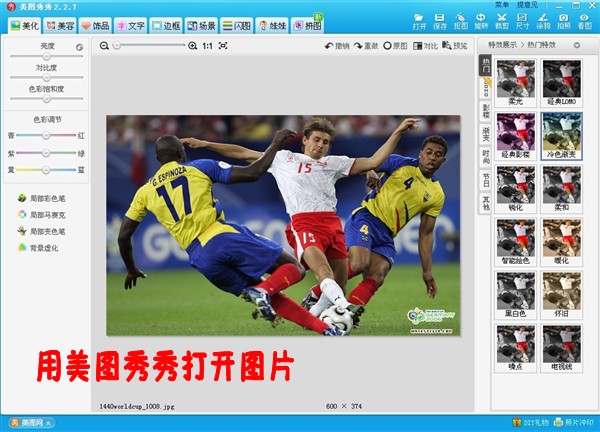This screenshot has width=600, height=432.
Task: Click the 打开 (open file) icon
Action: [420, 21]
